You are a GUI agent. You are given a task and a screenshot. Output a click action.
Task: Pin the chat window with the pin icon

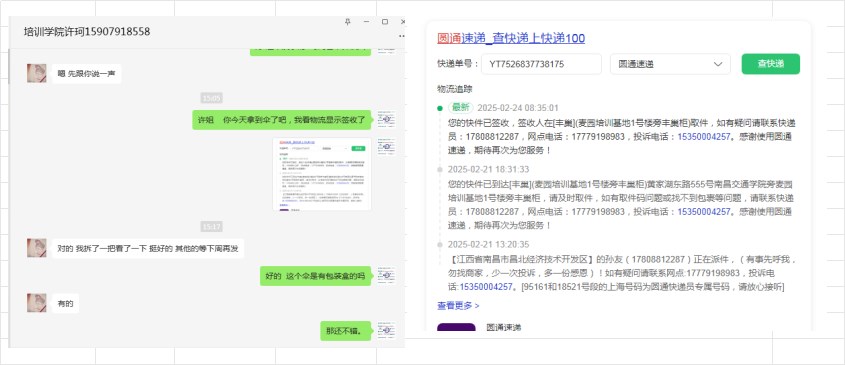347,22
